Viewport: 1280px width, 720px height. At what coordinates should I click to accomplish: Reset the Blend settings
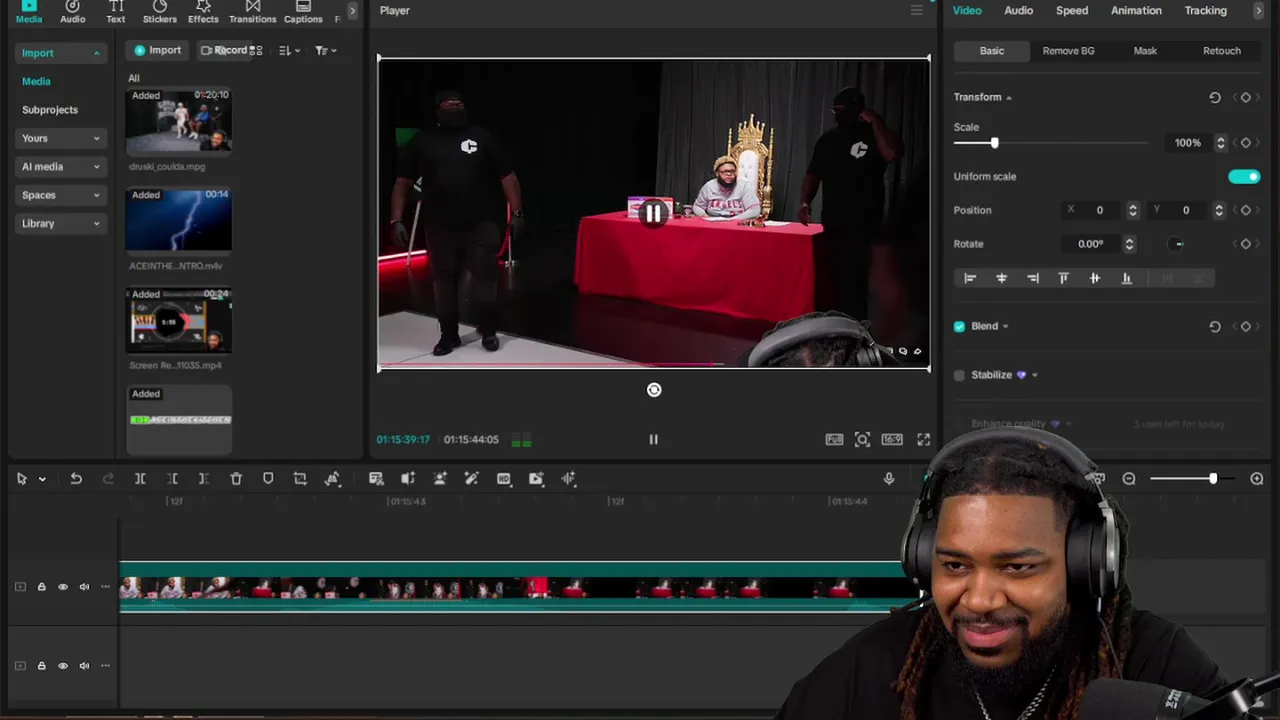tap(1215, 326)
